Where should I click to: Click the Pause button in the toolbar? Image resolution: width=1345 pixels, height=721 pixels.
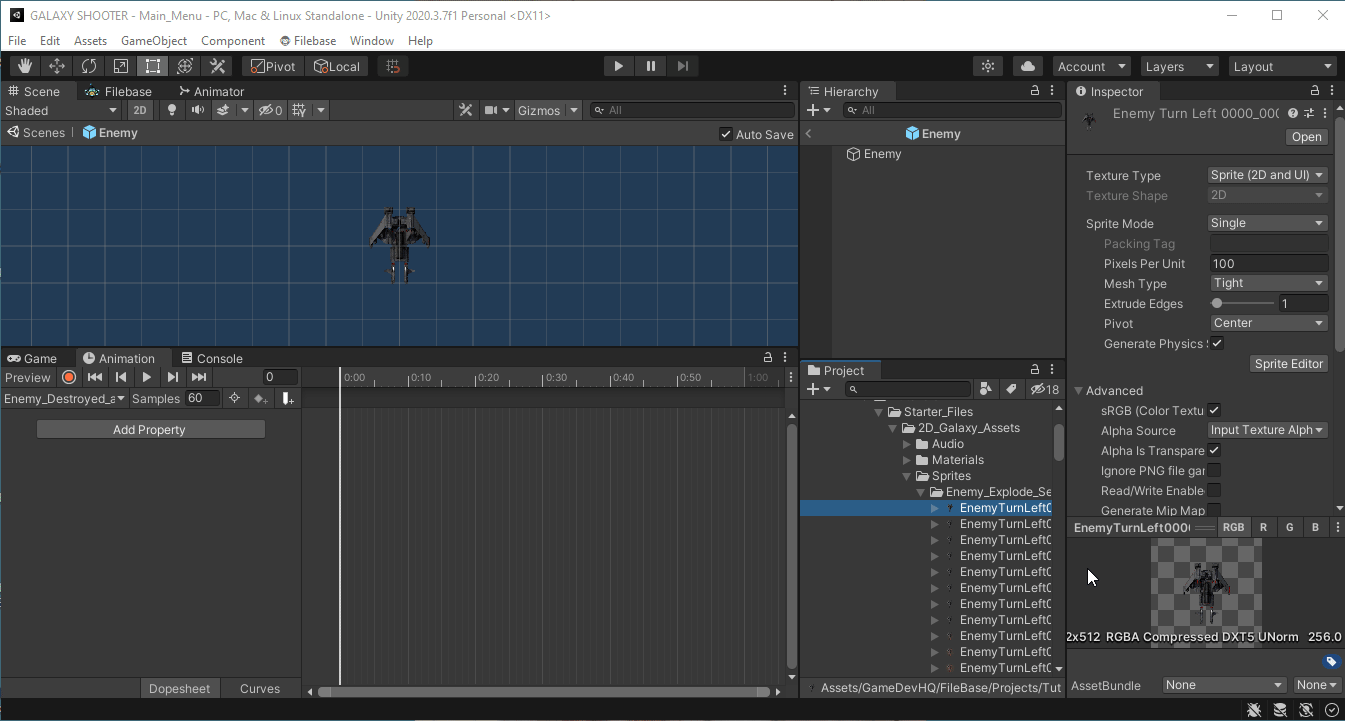[651, 66]
